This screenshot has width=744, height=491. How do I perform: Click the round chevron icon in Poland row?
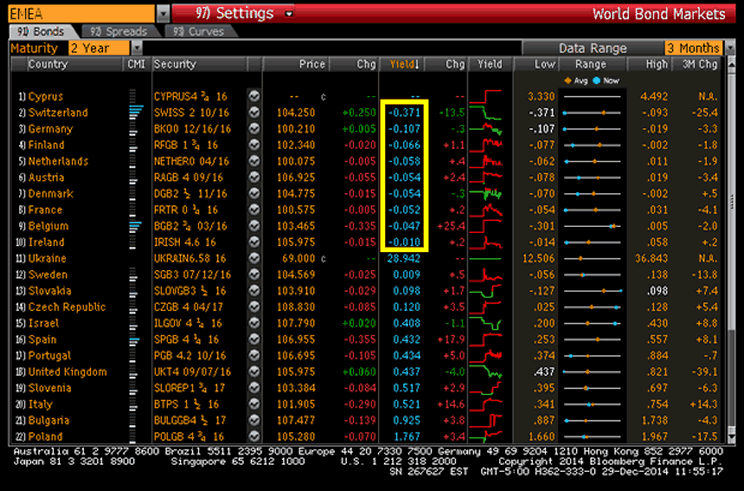click(254, 436)
